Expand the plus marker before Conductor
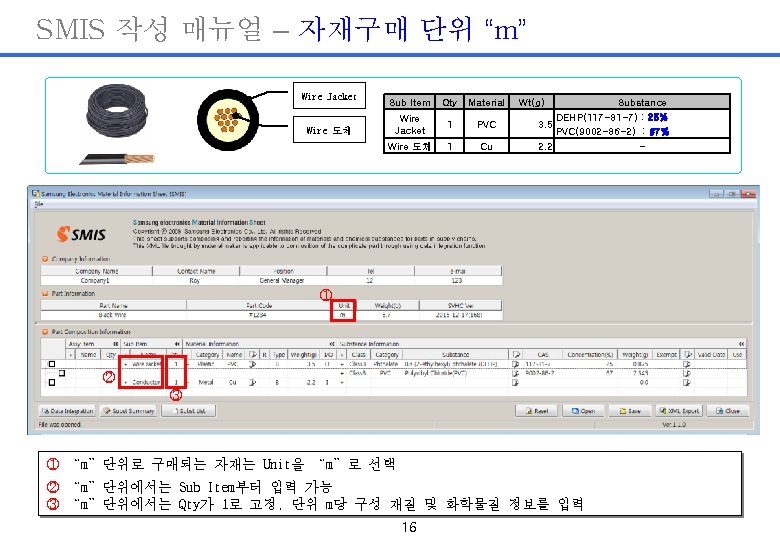This screenshot has height=540, width=780. (125, 382)
